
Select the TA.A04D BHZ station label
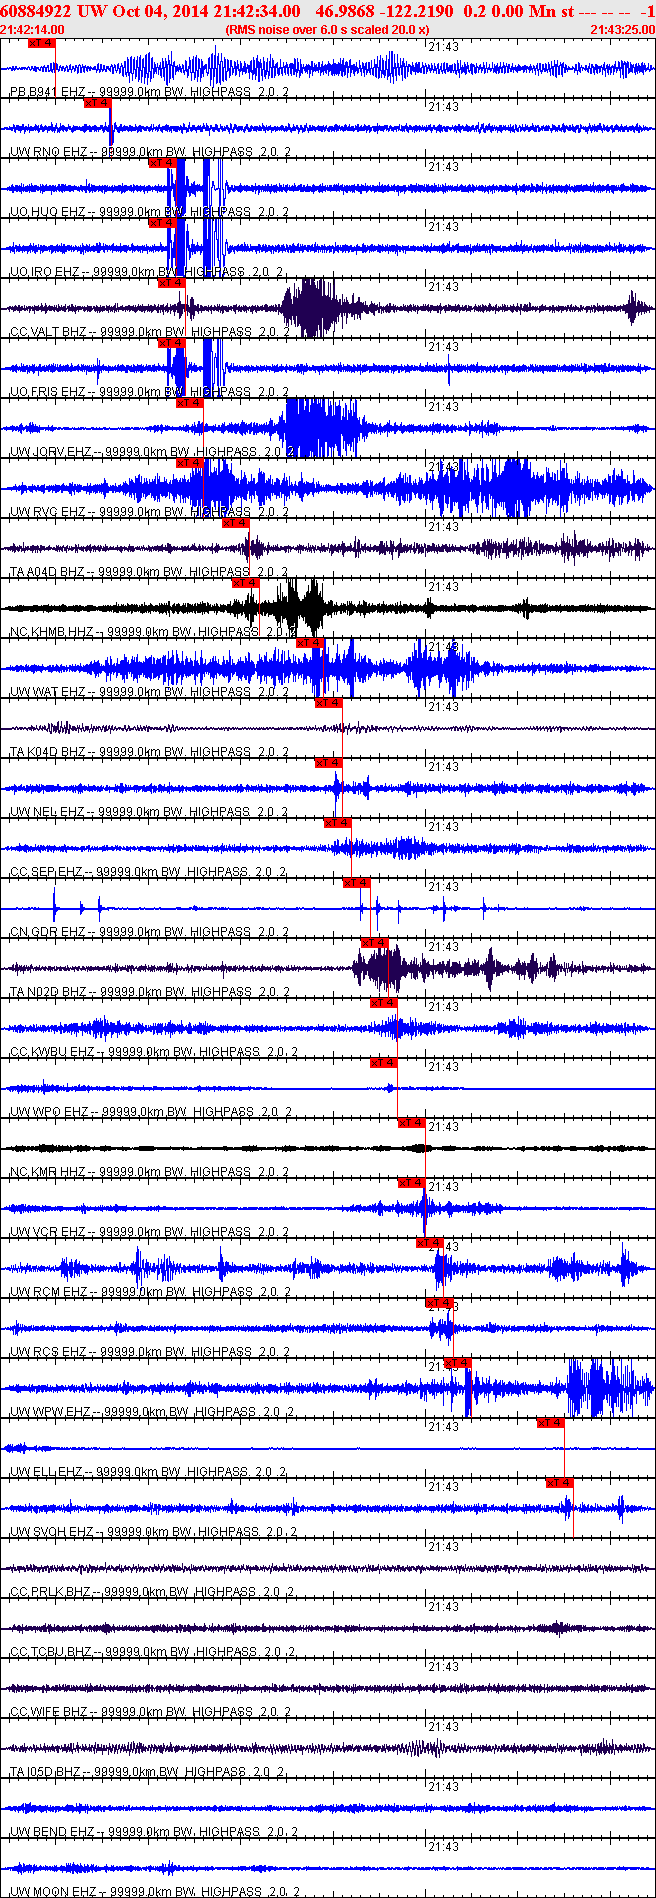click(x=47, y=572)
